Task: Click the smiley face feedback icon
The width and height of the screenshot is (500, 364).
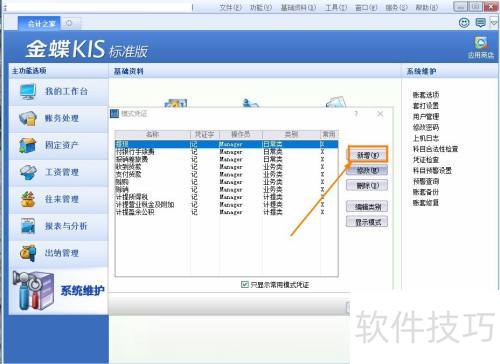Action: (x=464, y=22)
